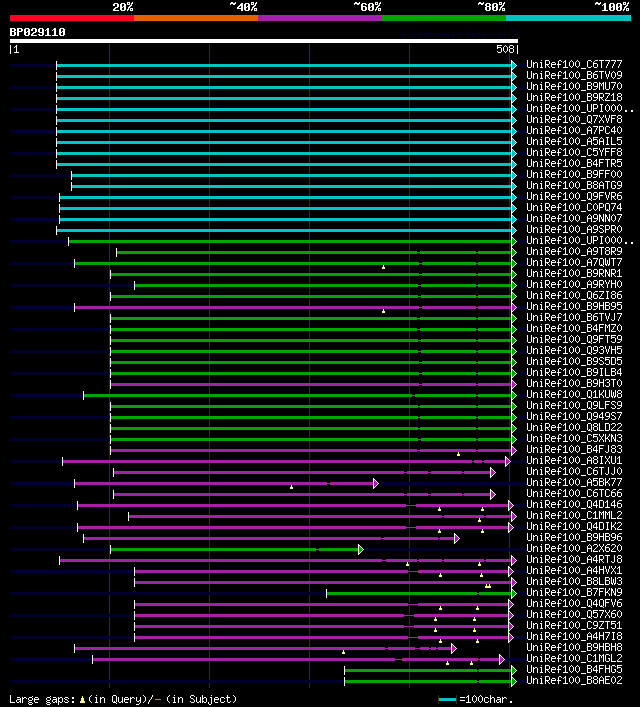Select the UniRef100_Q1KUW8 label
The width and height of the screenshot is (640, 707).
574,395
